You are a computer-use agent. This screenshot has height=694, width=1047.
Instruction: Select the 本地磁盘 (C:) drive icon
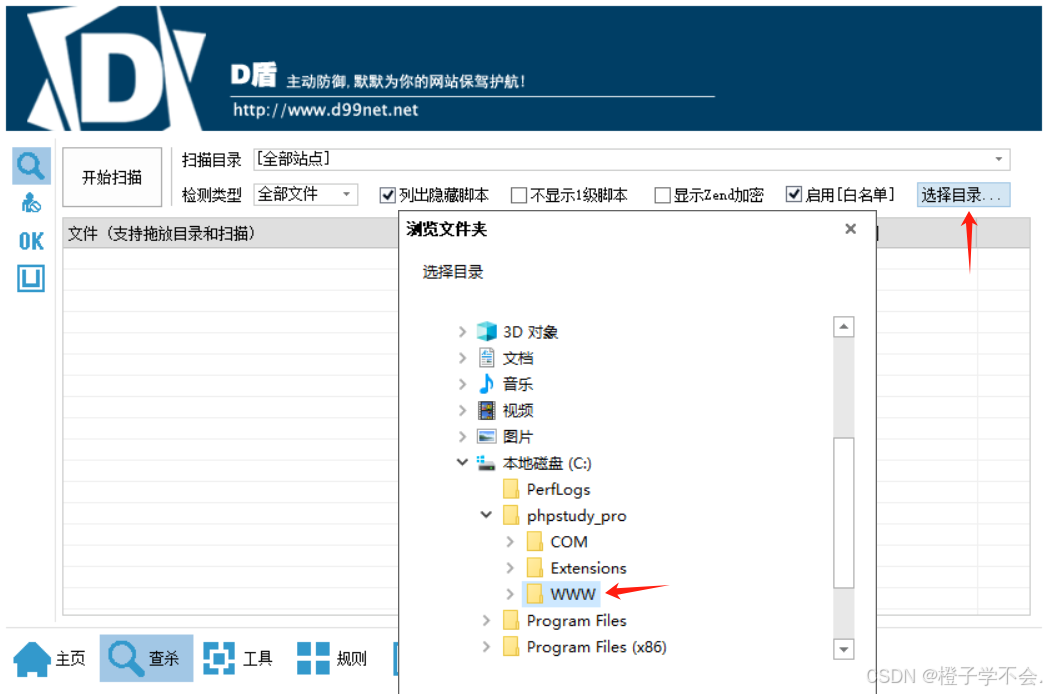[x=486, y=463]
